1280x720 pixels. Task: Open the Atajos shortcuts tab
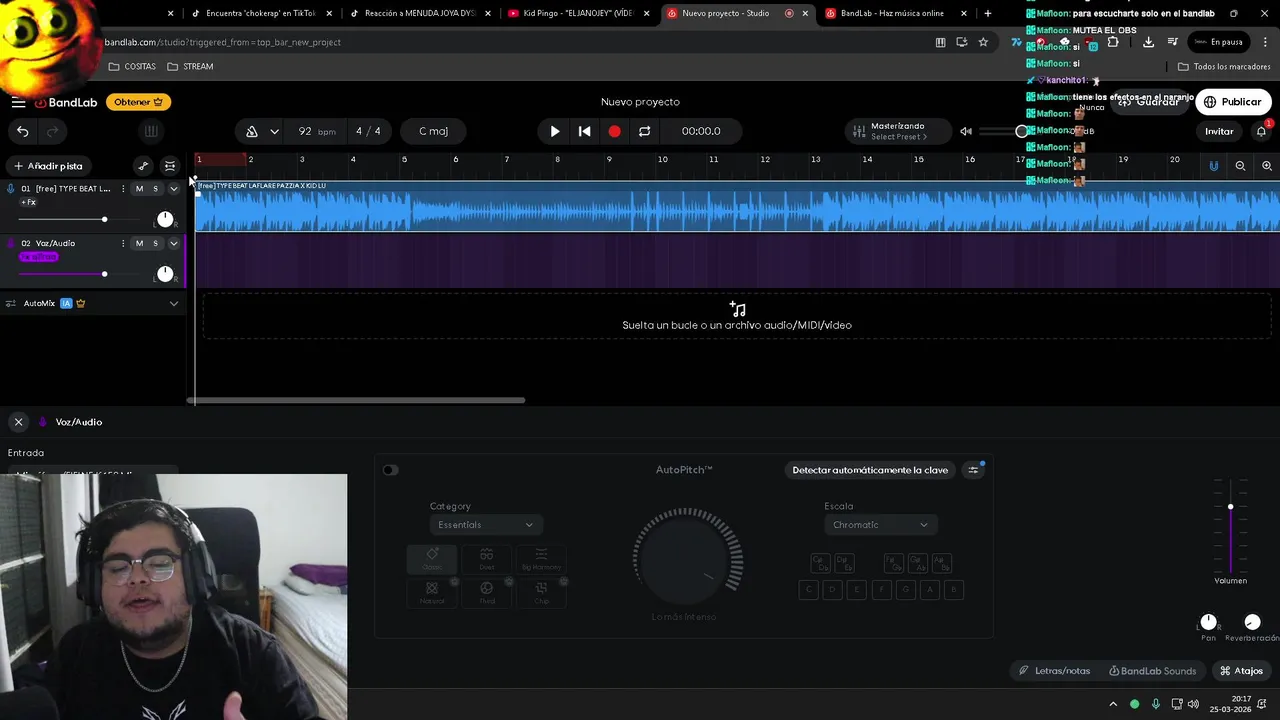pyautogui.click(x=1241, y=671)
